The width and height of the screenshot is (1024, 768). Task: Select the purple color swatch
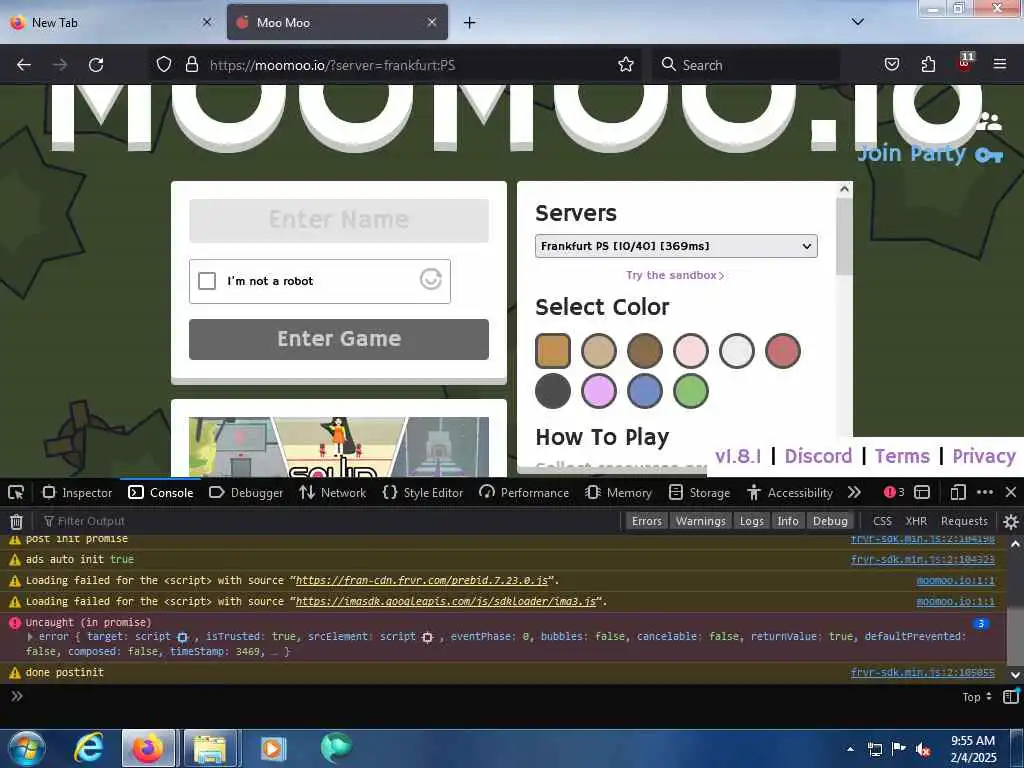tap(599, 391)
